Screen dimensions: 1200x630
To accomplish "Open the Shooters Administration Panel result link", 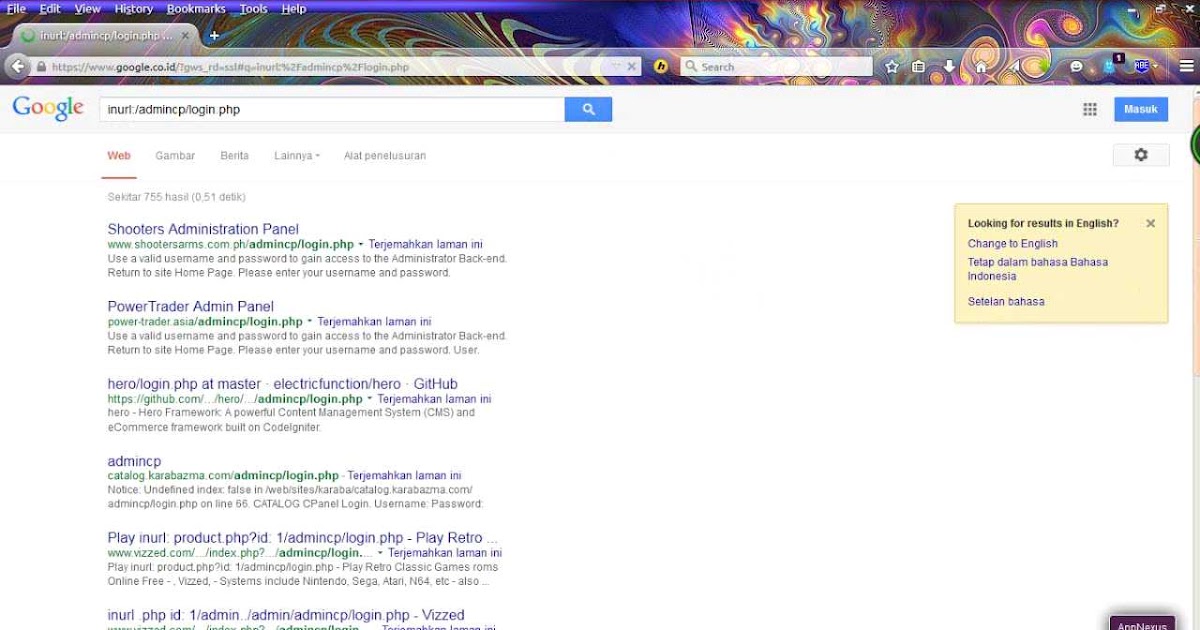I will pos(203,229).
